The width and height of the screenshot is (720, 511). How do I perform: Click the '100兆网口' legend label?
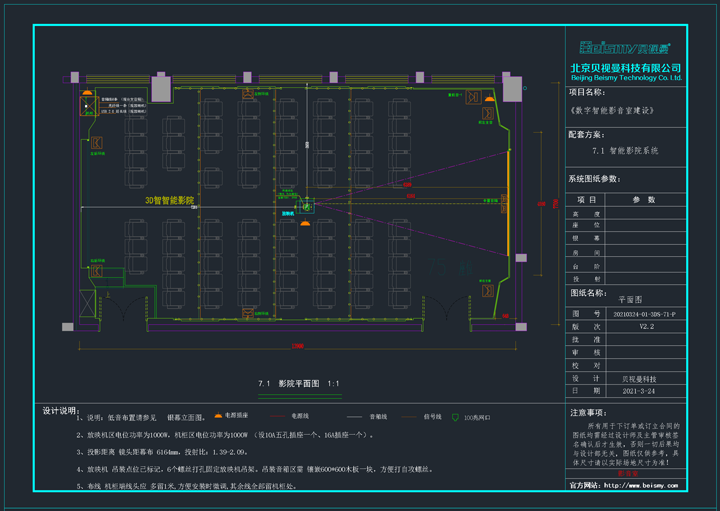pyautogui.click(x=477, y=418)
